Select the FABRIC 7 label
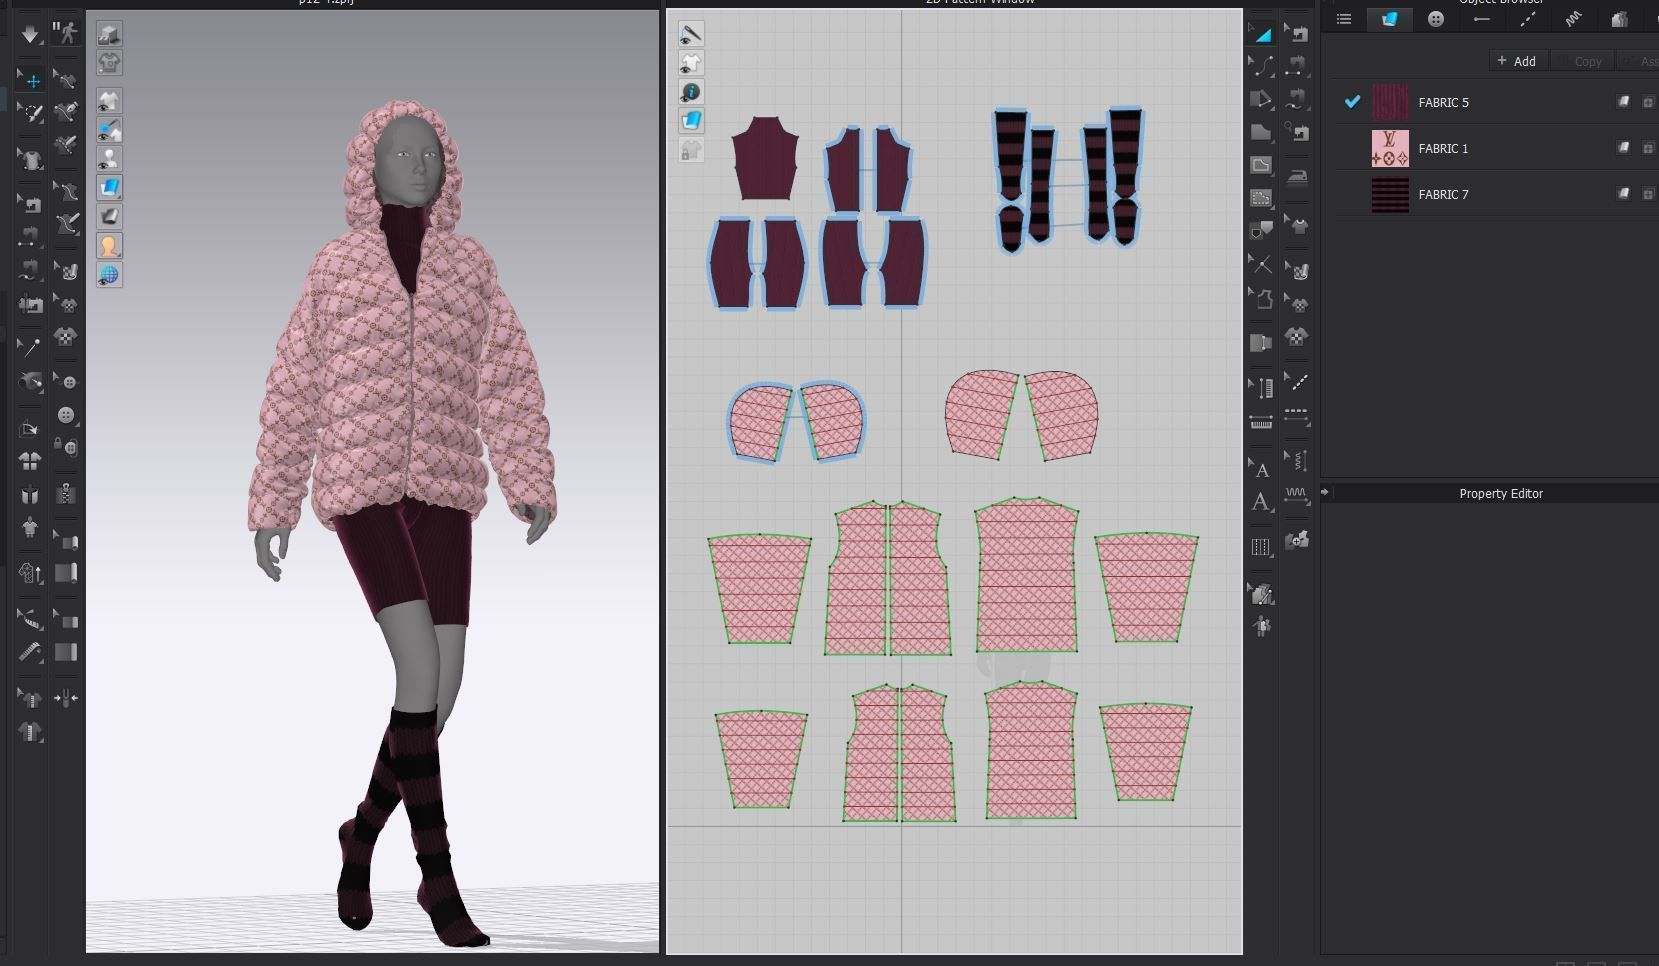The height and width of the screenshot is (966, 1659). [x=1443, y=195]
